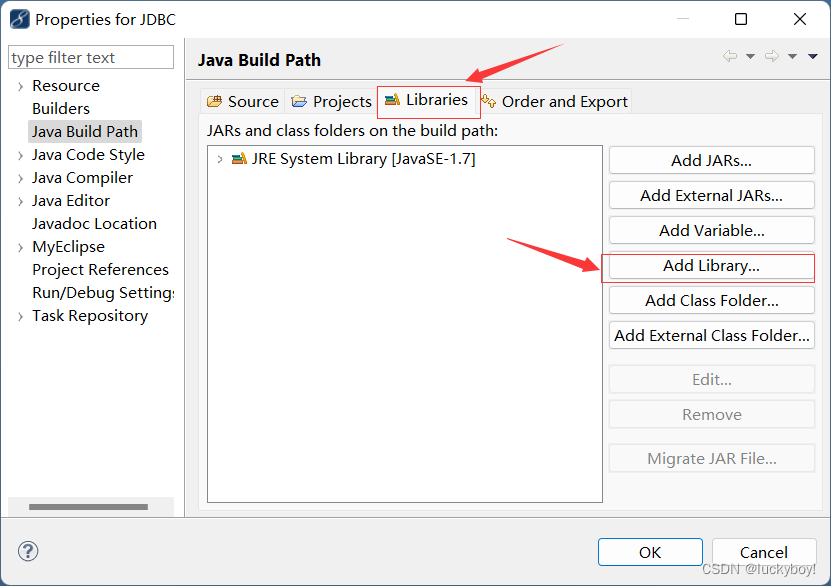Dismiss the dialog with Cancel
The width and height of the screenshot is (831, 586).
tap(764, 552)
